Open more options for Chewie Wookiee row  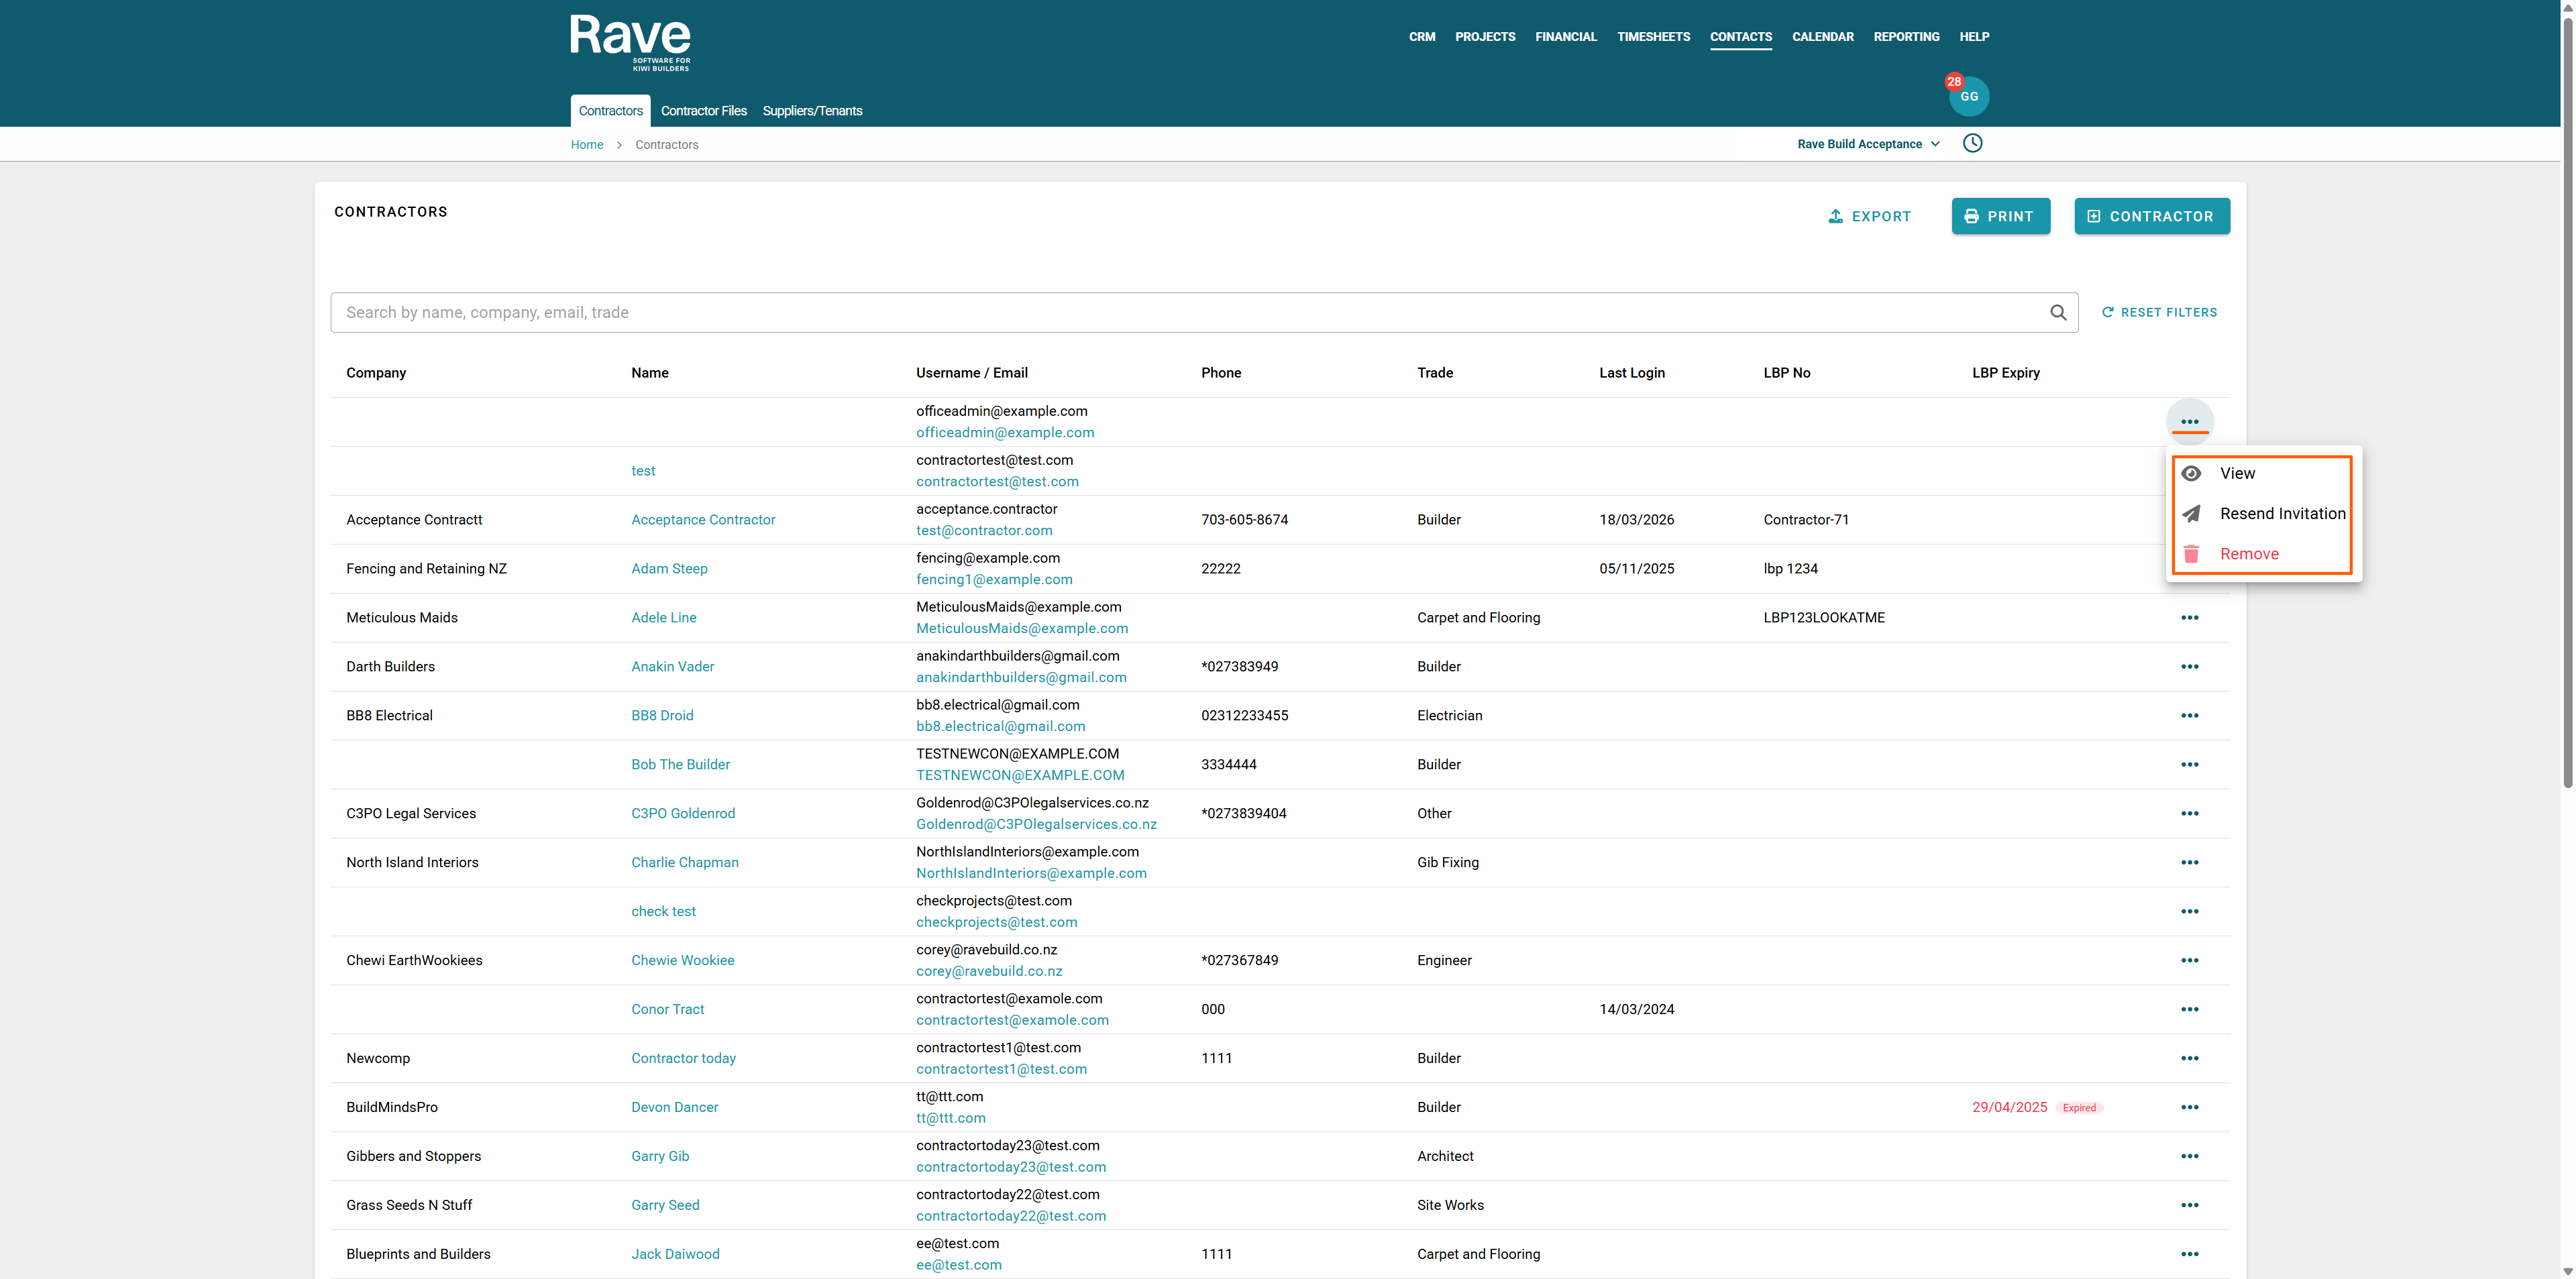click(2189, 960)
